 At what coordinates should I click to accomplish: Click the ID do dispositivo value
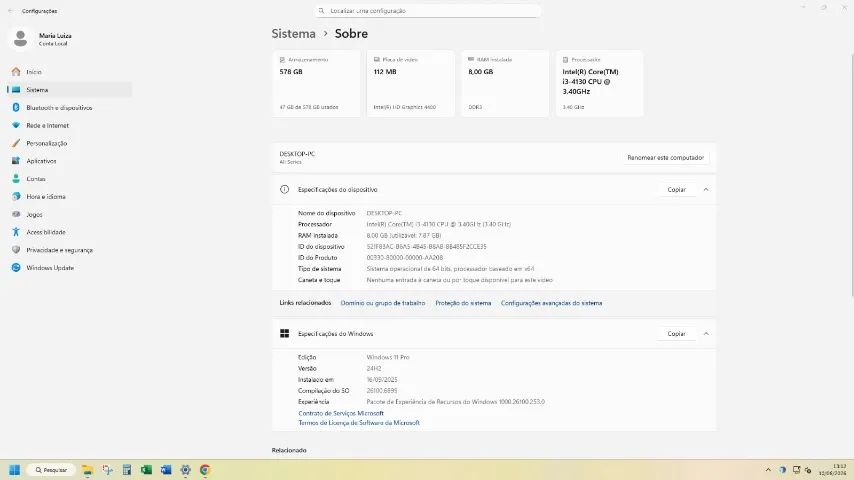pyautogui.click(x=426, y=246)
